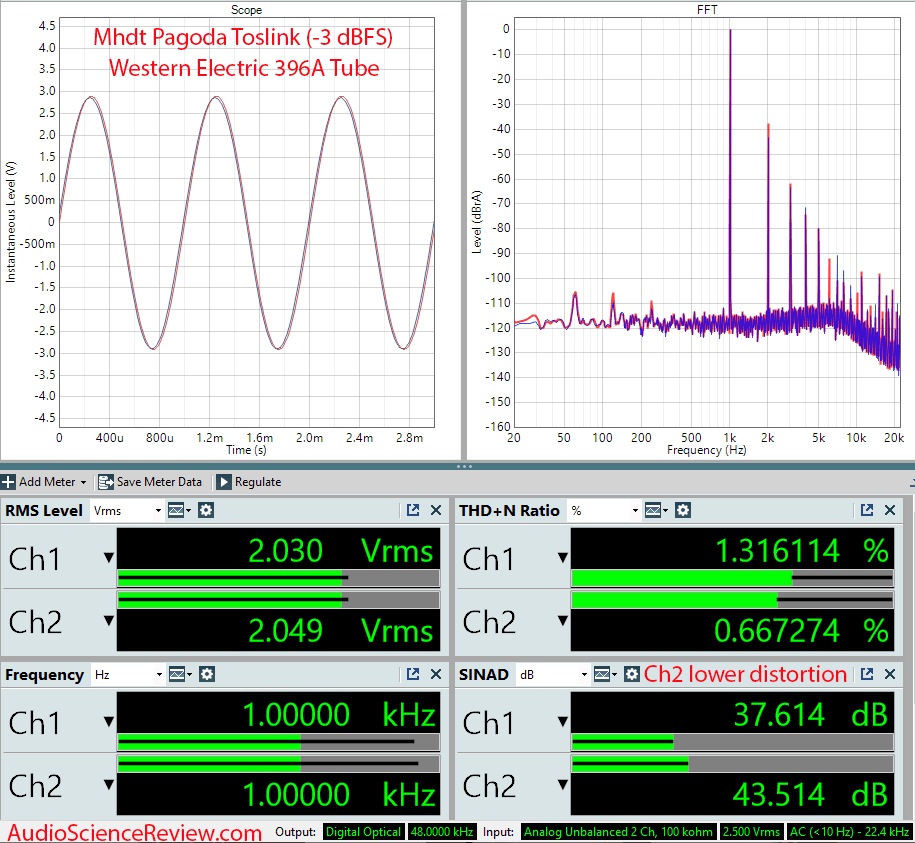915x843 pixels.
Task: Click the SINAD meter graph view icon
Action: pyautogui.click(x=605, y=674)
